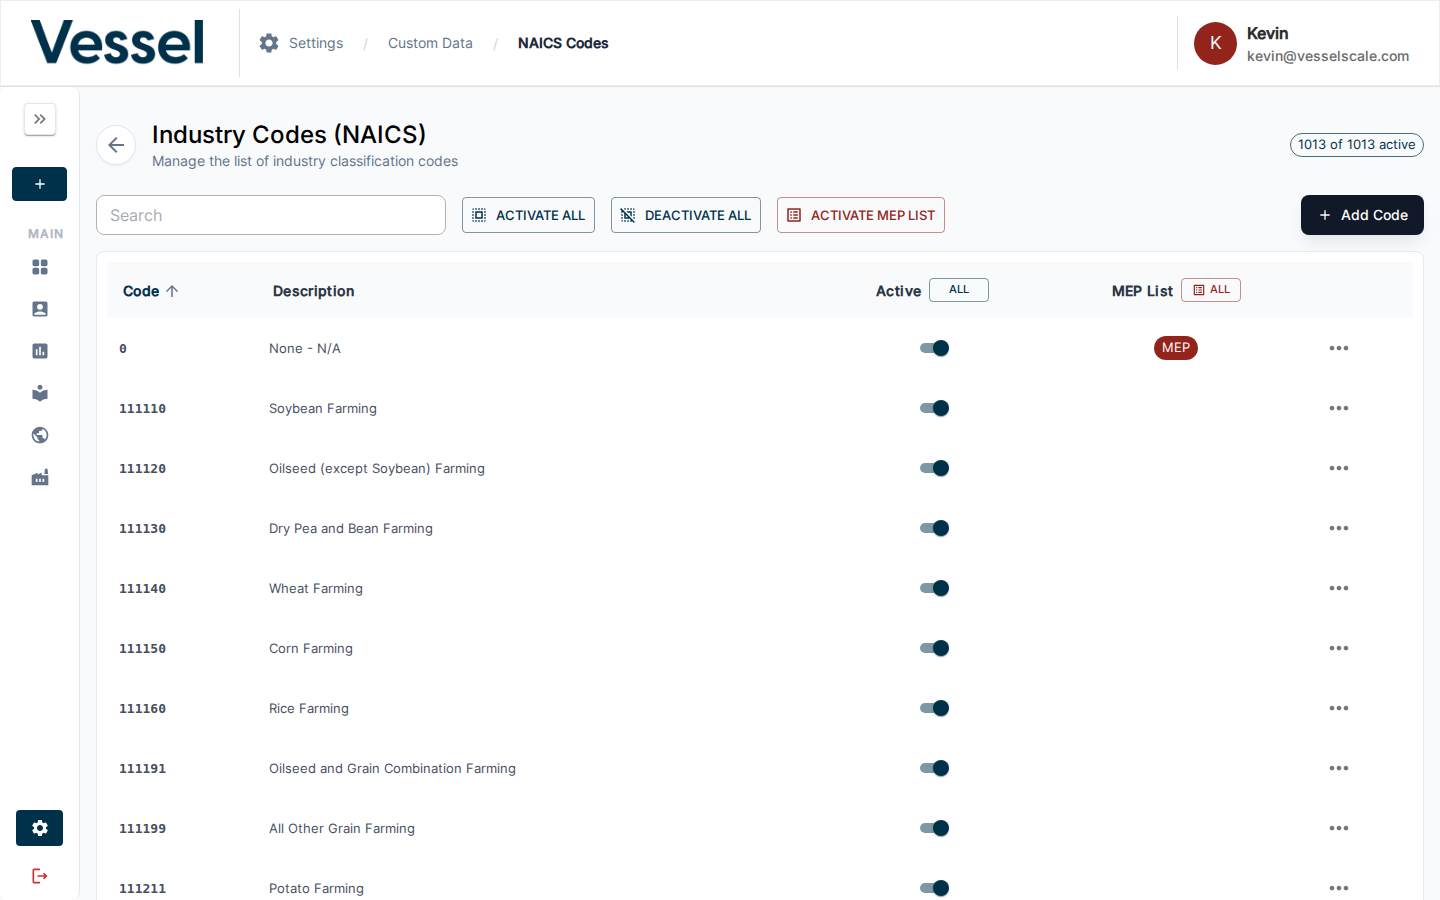The width and height of the screenshot is (1440, 900).
Task: Click the Vessel logo
Action: click(117, 43)
